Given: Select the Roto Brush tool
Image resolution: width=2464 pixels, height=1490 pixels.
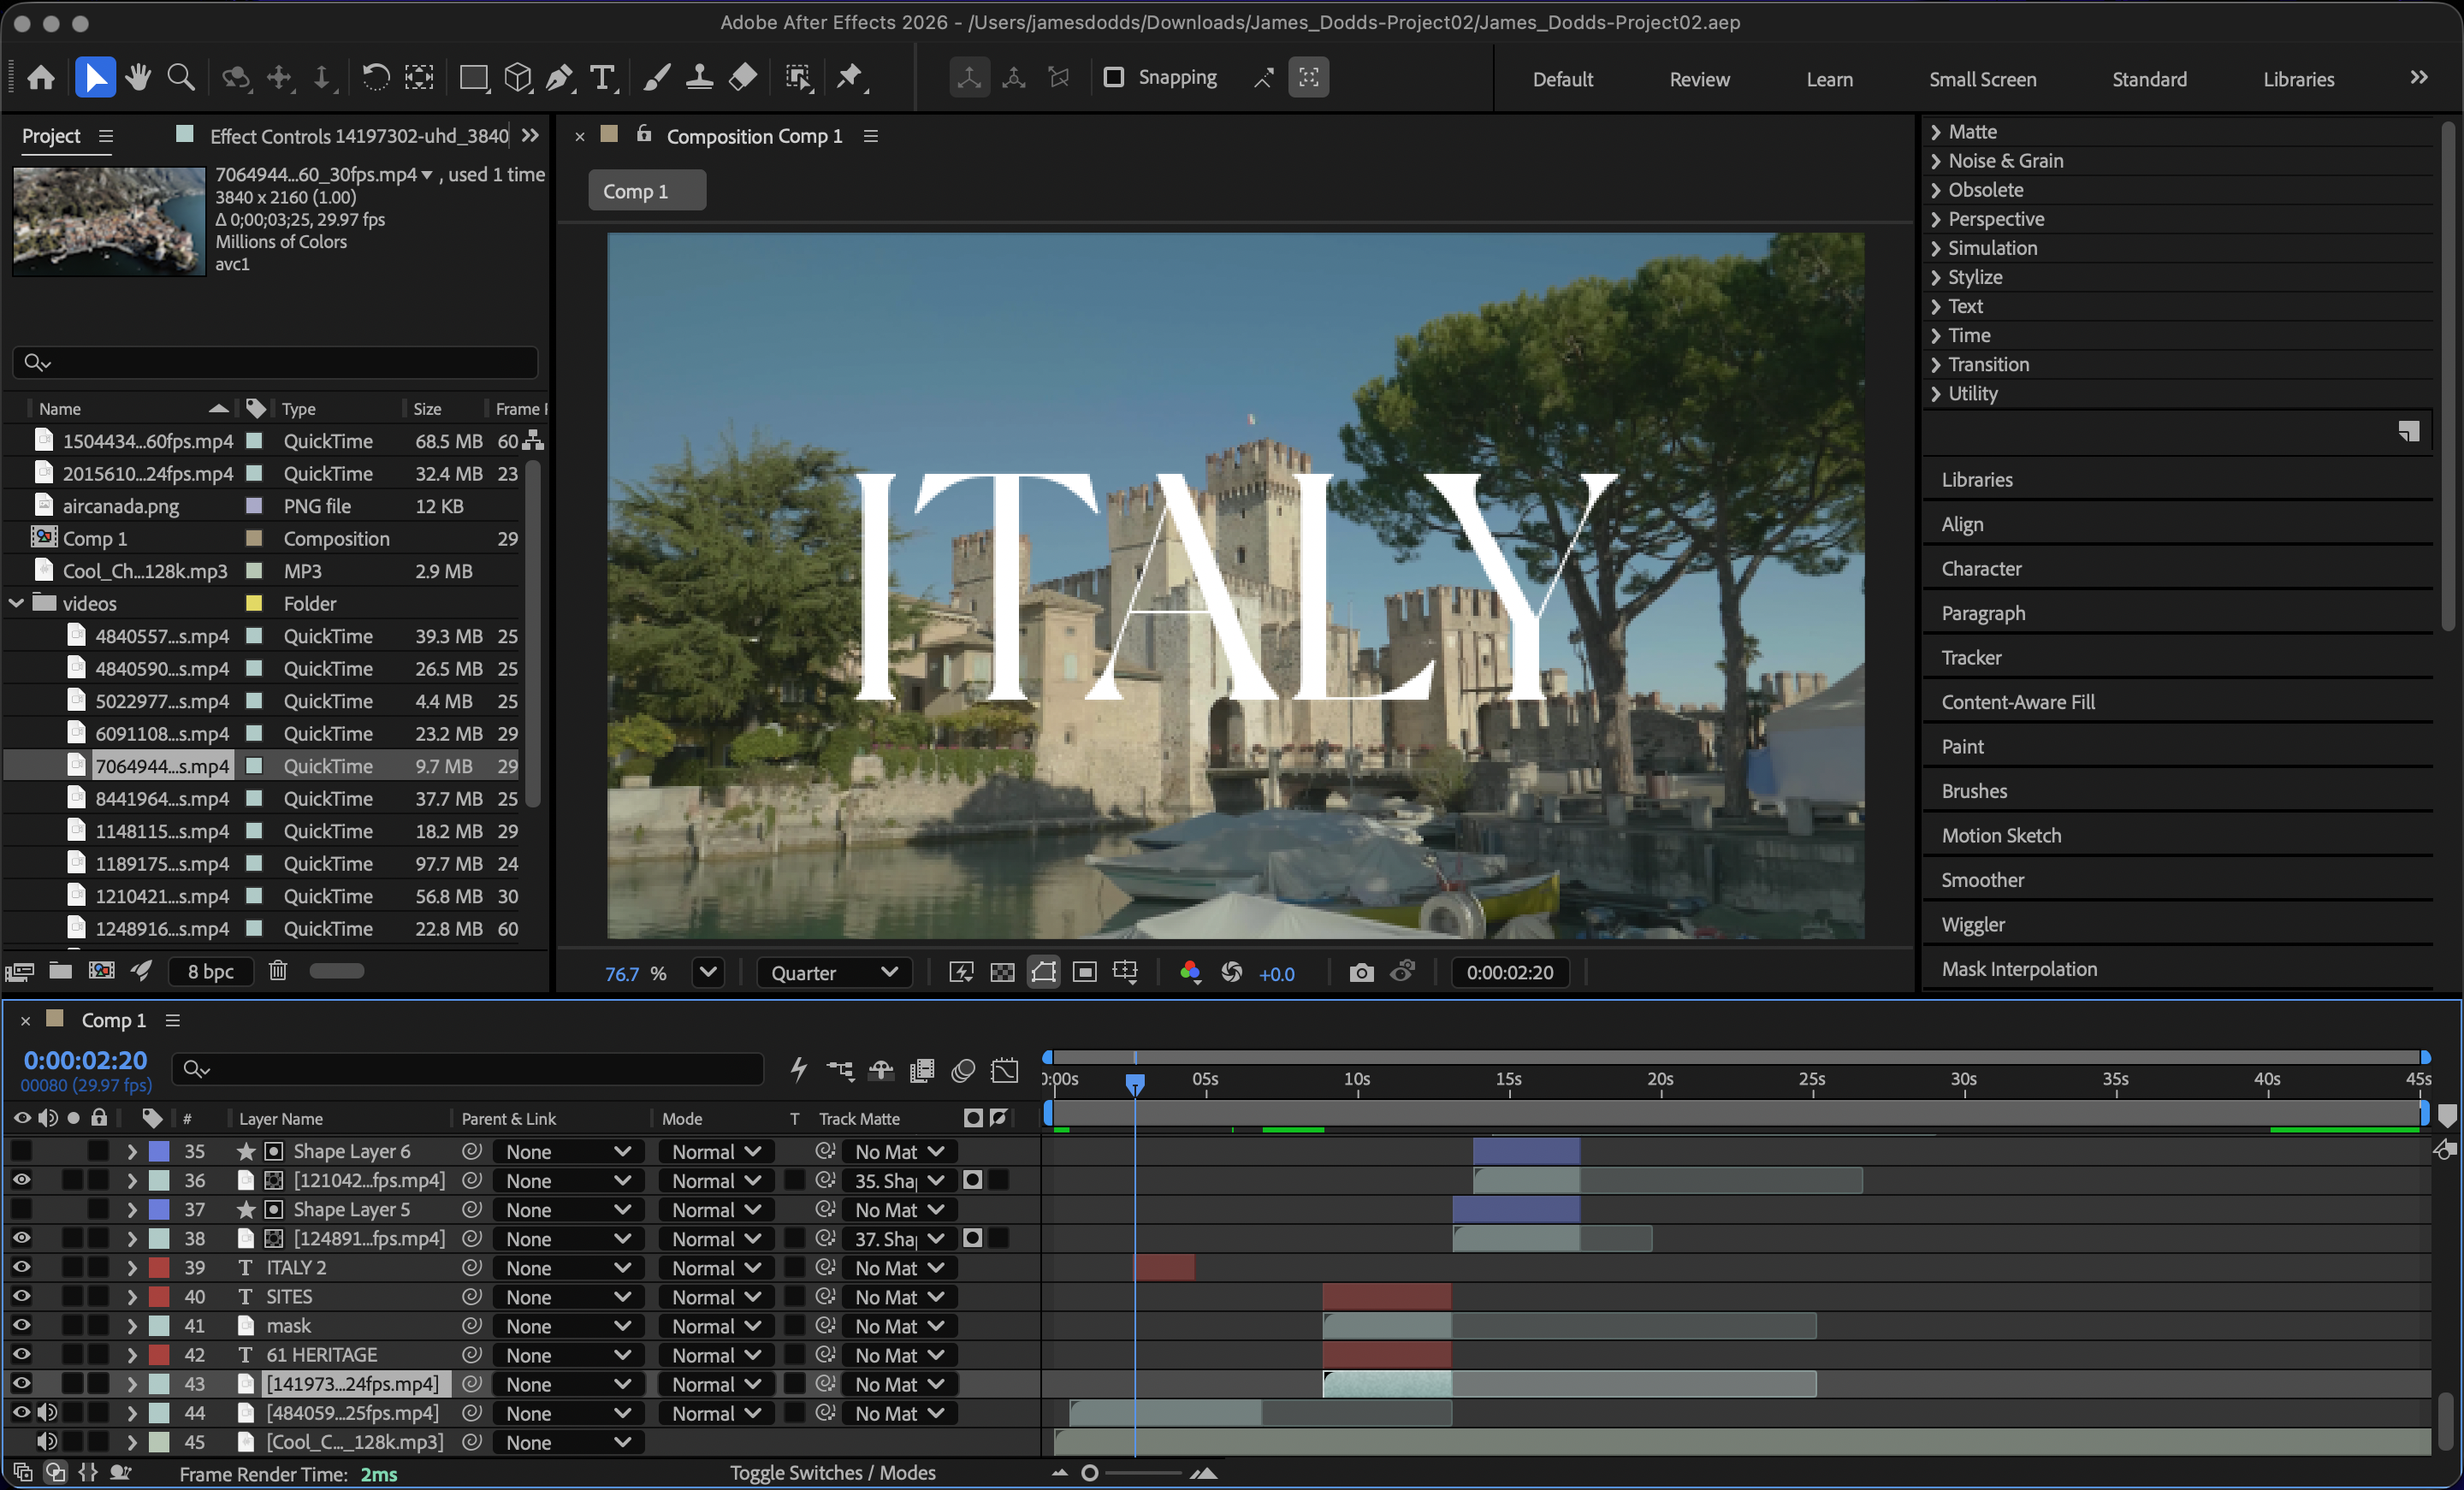Looking at the screenshot, I should 799,78.
